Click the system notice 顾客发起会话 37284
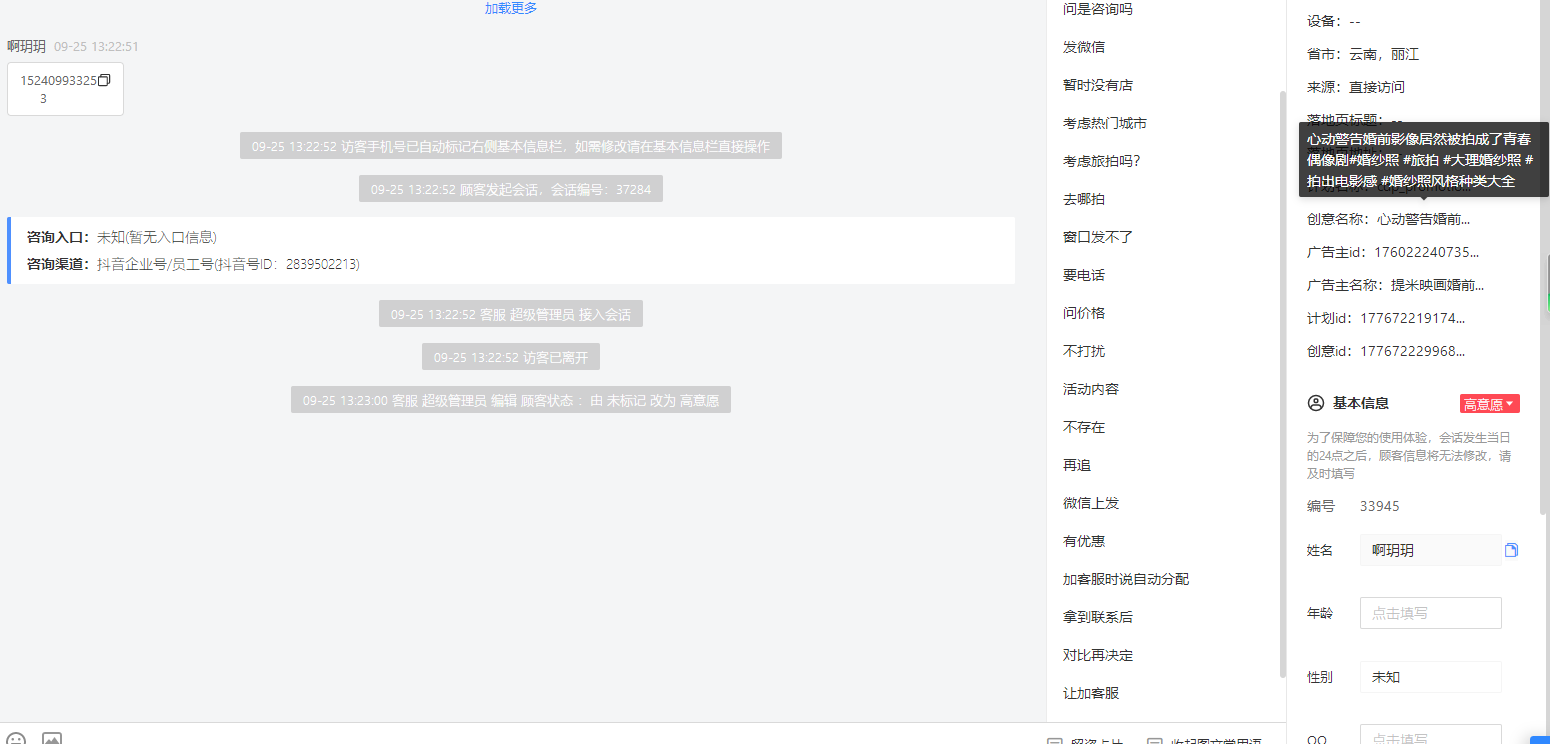Image resolution: width=1550 pixels, height=744 pixels. click(x=511, y=189)
